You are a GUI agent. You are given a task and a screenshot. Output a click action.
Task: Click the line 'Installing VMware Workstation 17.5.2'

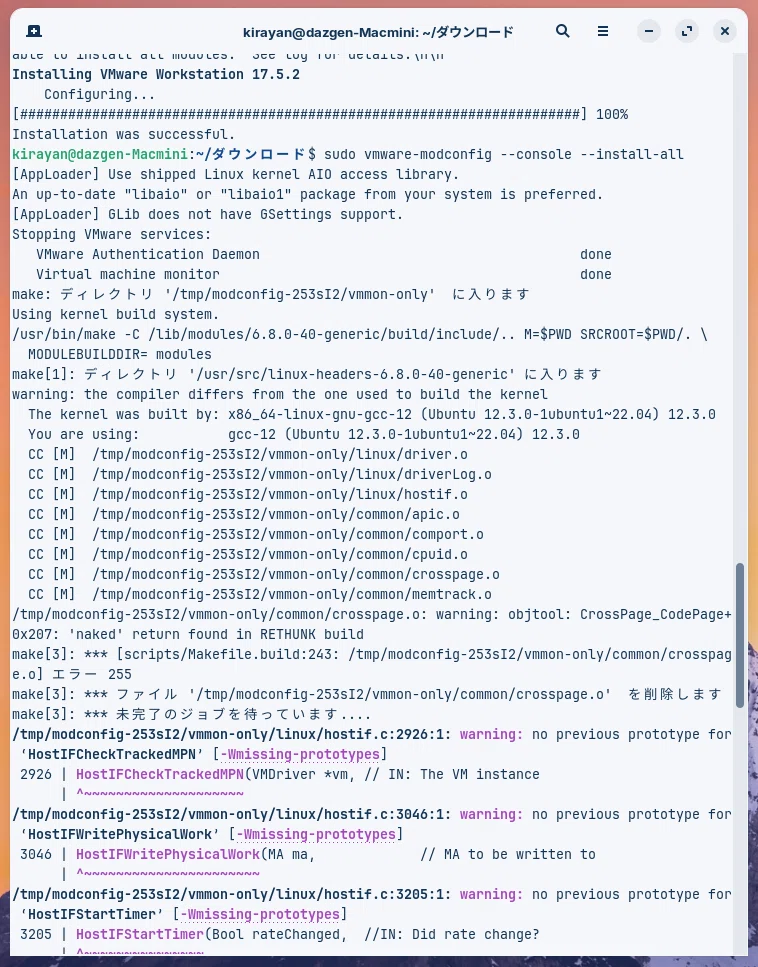156,75
